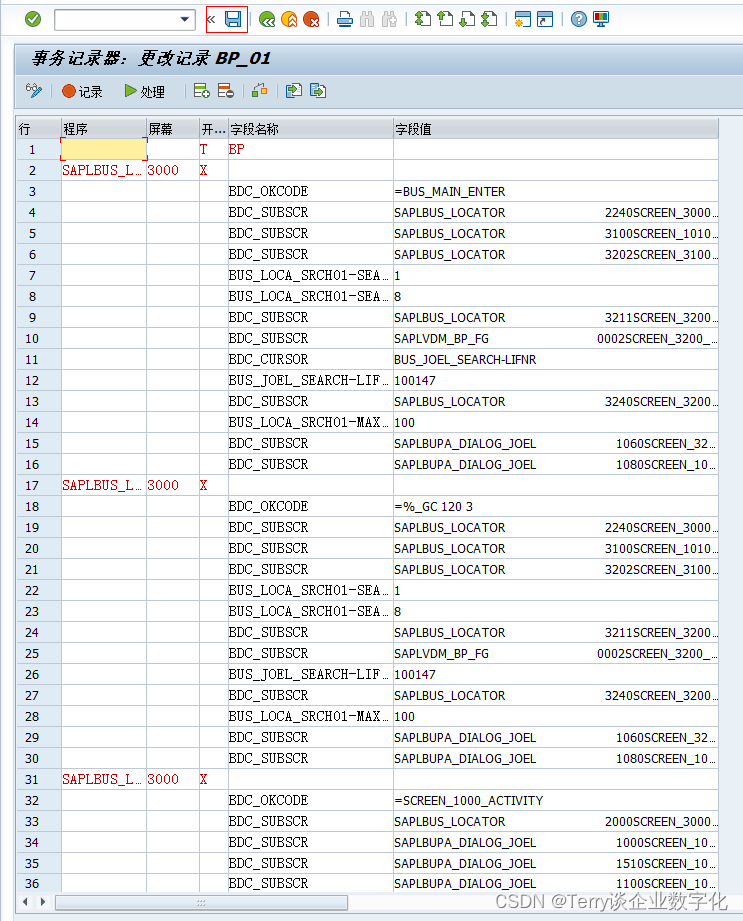This screenshot has width=743, height=921.
Task: Click the horizontal scrollbar thumb
Action: pos(201,902)
